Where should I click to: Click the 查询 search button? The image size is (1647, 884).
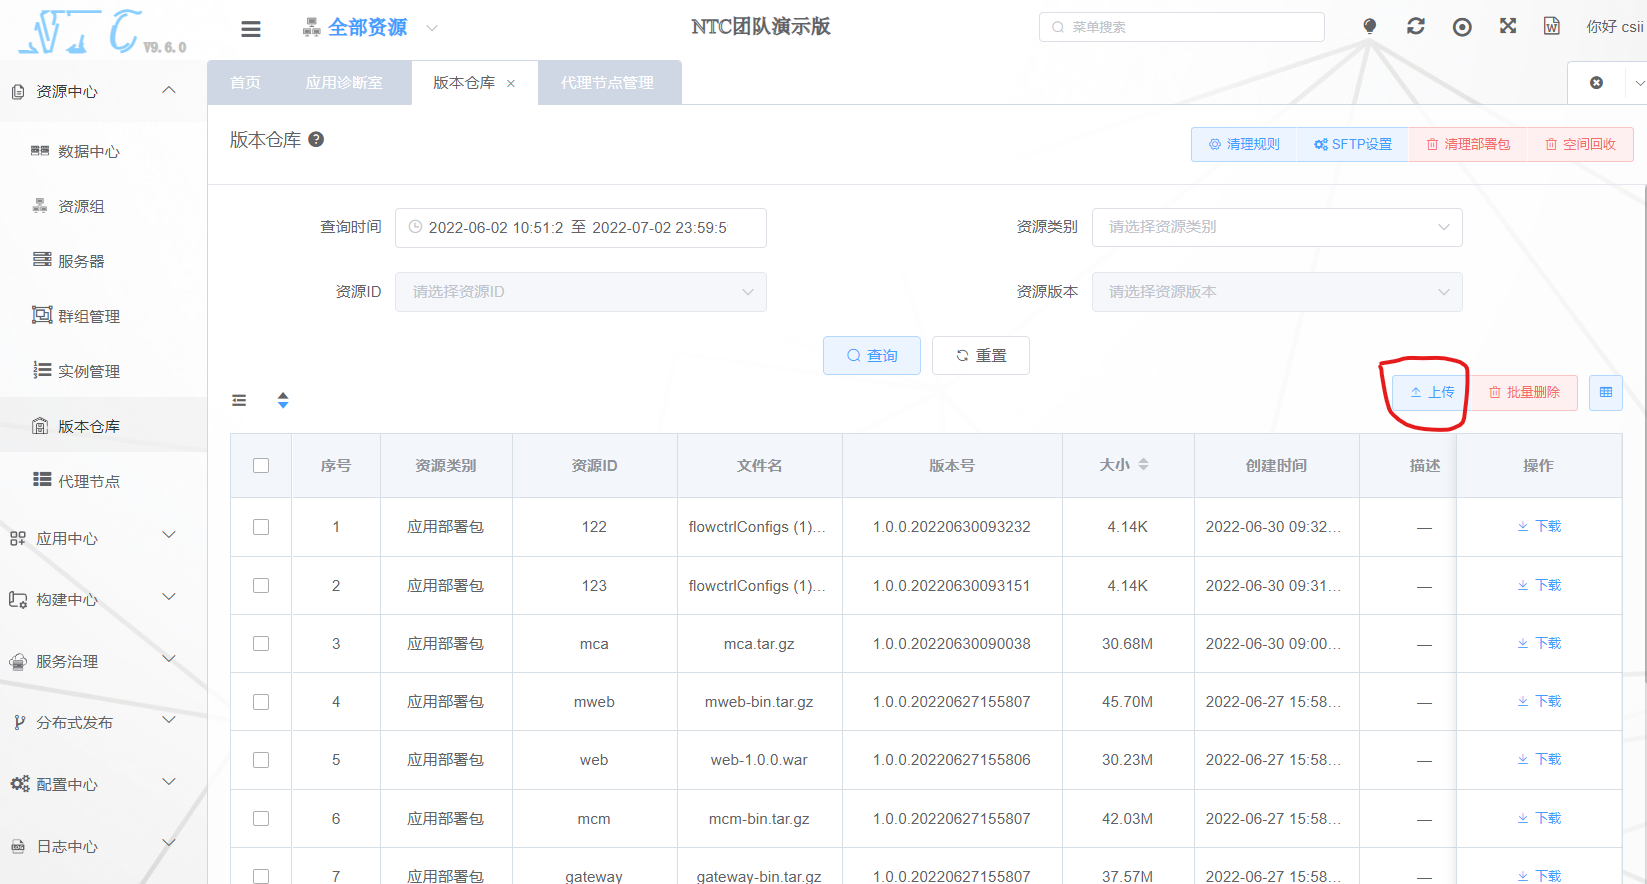[x=872, y=356]
